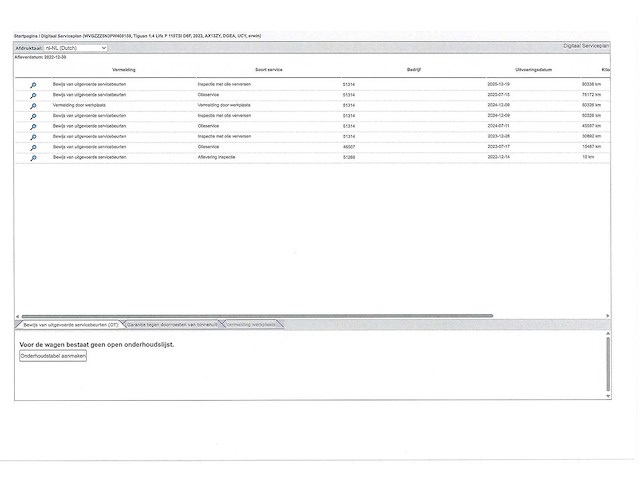Click the Afleverdatum 2022-12-30 text

[40, 58]
